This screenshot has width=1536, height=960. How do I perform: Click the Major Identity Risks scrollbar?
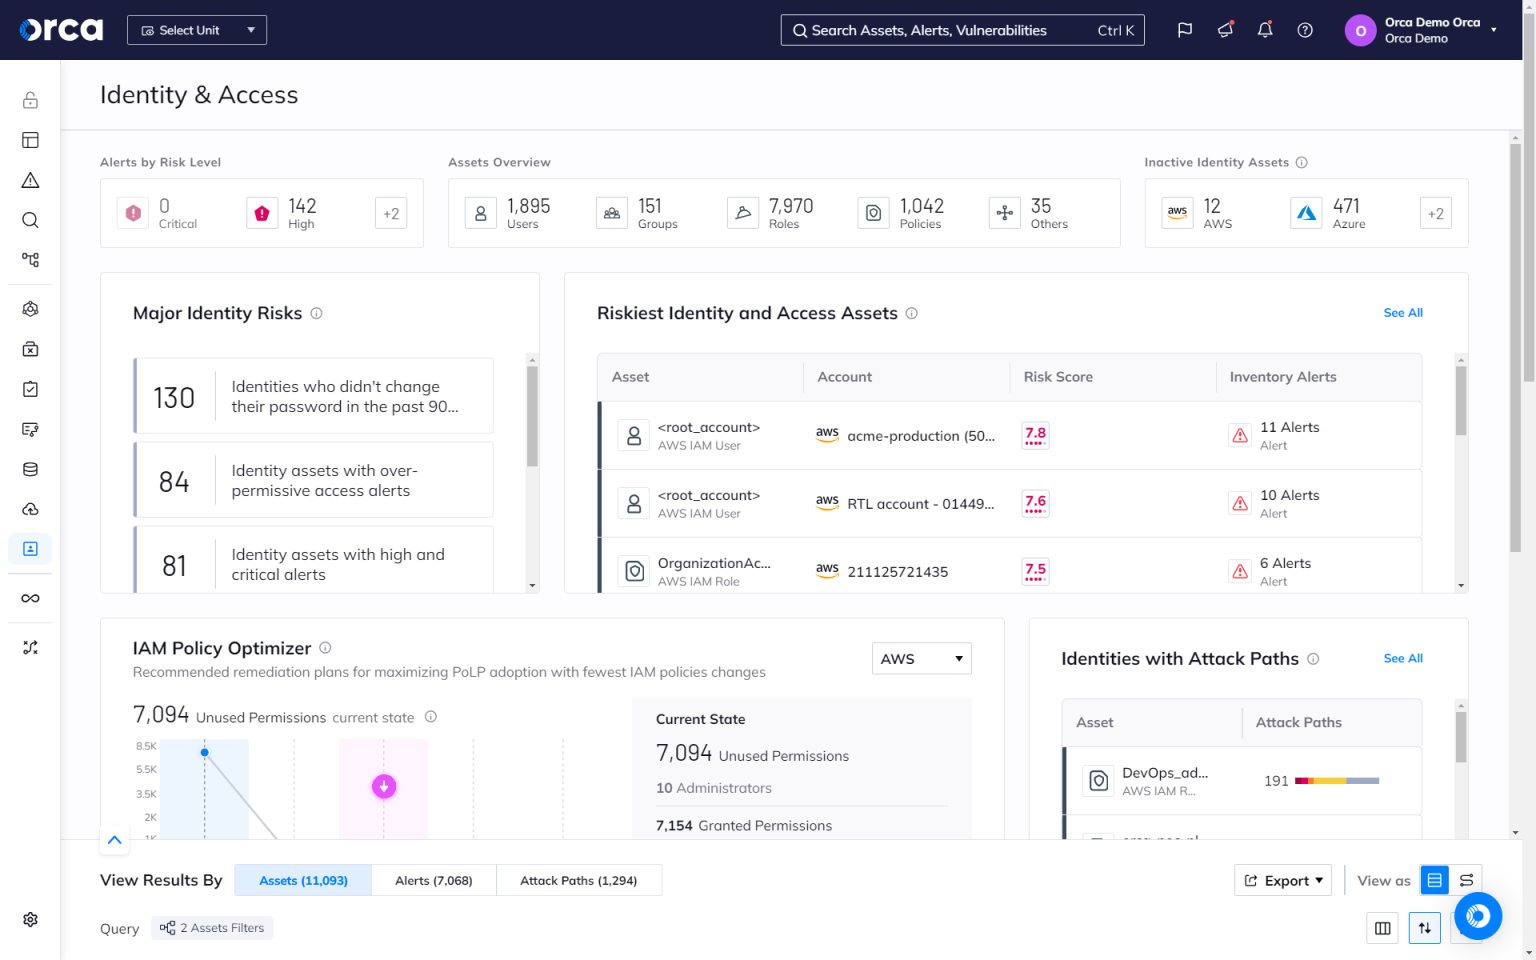pyautogui.click(x=532, y=415)
